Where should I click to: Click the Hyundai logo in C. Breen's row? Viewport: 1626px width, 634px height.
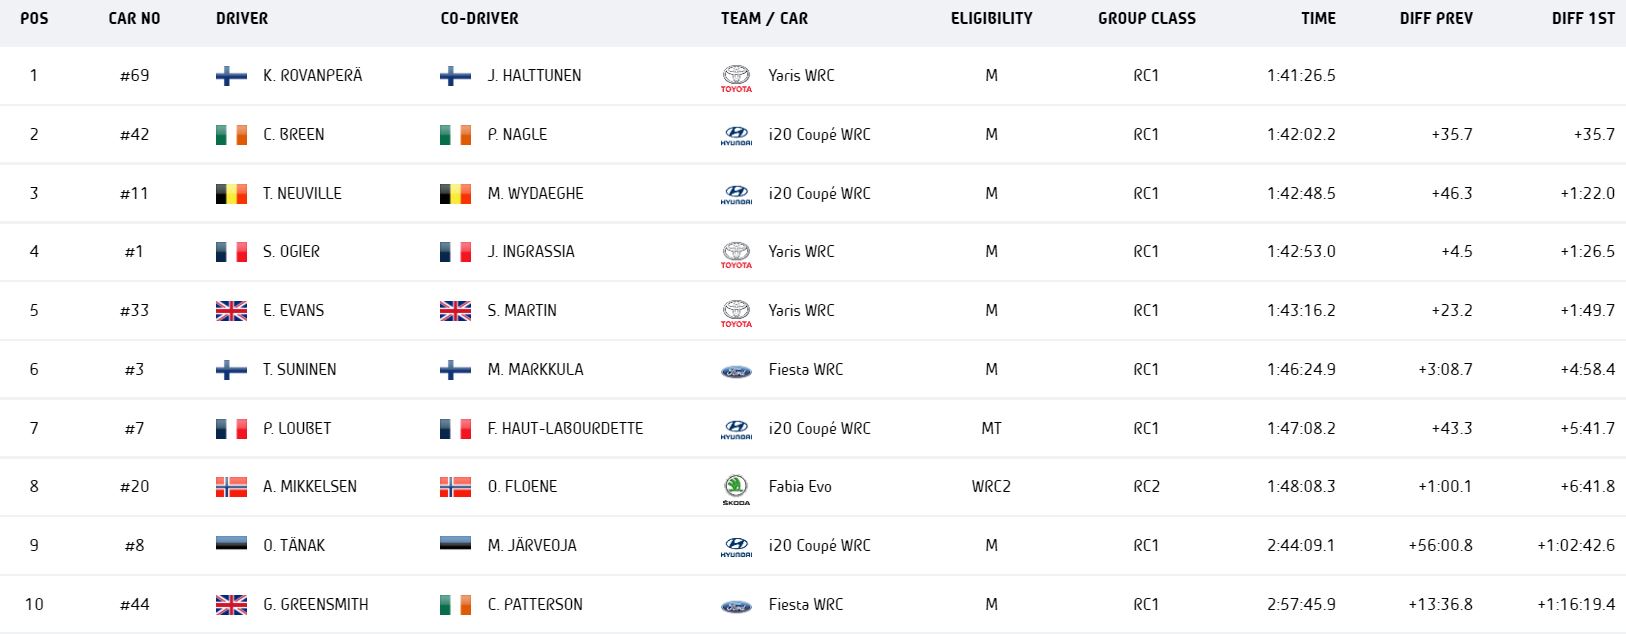(x=736, y=135)
